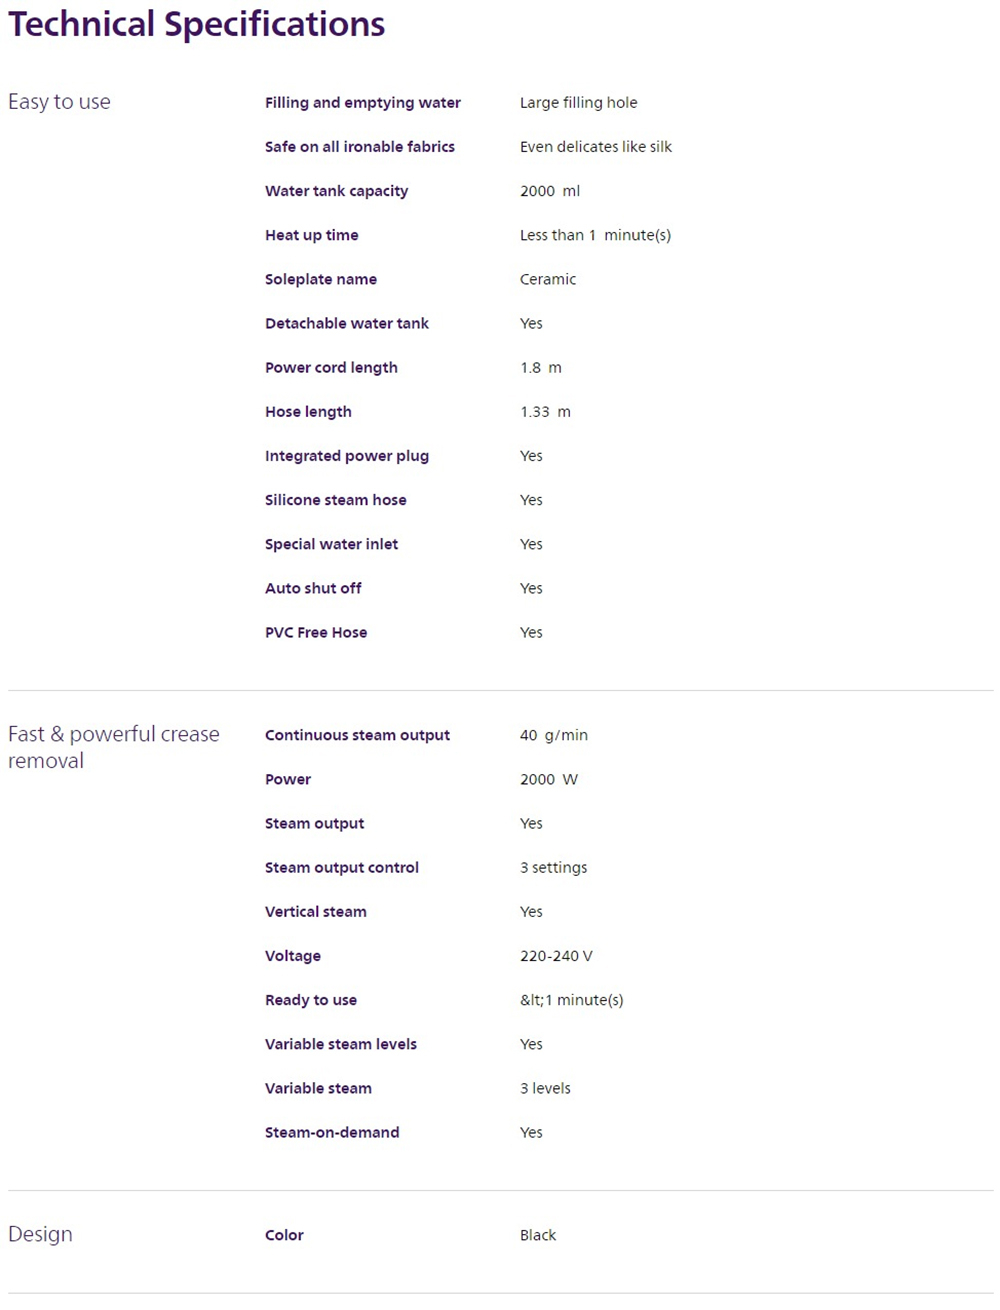1000x1310 pixels.
Task: Click the Technical Specifications heading
Action: pyautogui.click(x=196, y=24)
